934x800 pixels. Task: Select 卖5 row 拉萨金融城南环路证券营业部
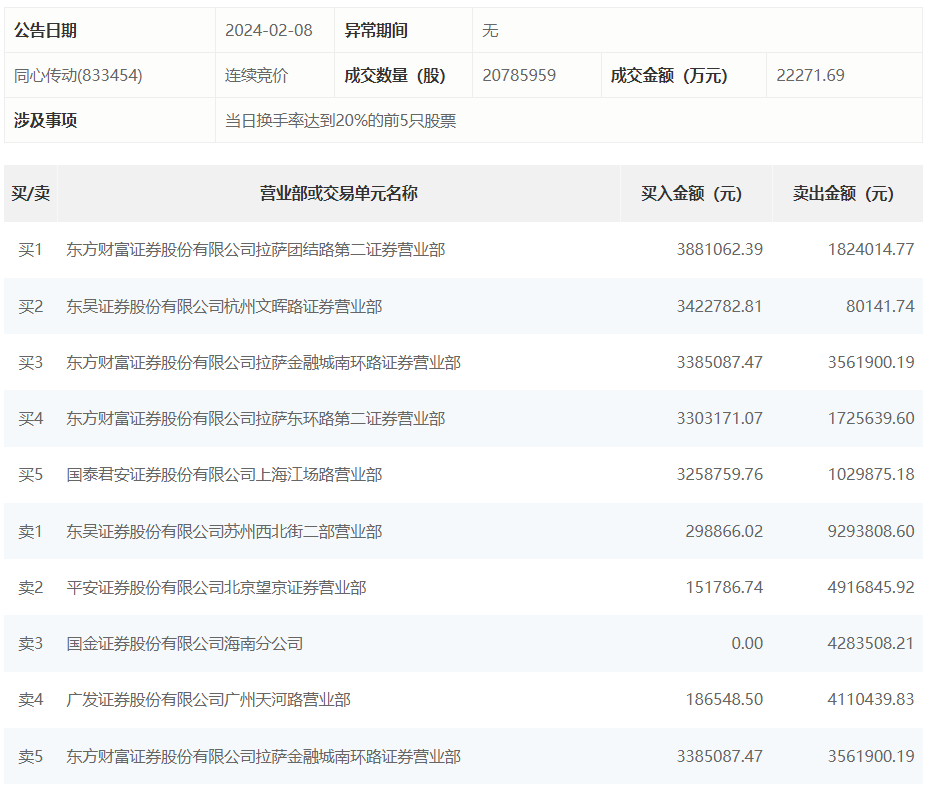pyautogui.click(x=463, y=757)
